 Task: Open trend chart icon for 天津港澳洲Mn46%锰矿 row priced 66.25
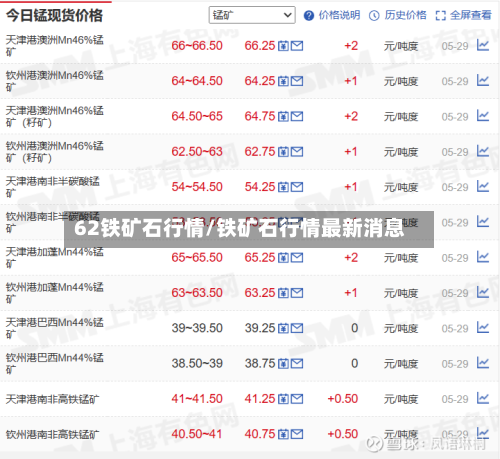[x=483, y=45]
